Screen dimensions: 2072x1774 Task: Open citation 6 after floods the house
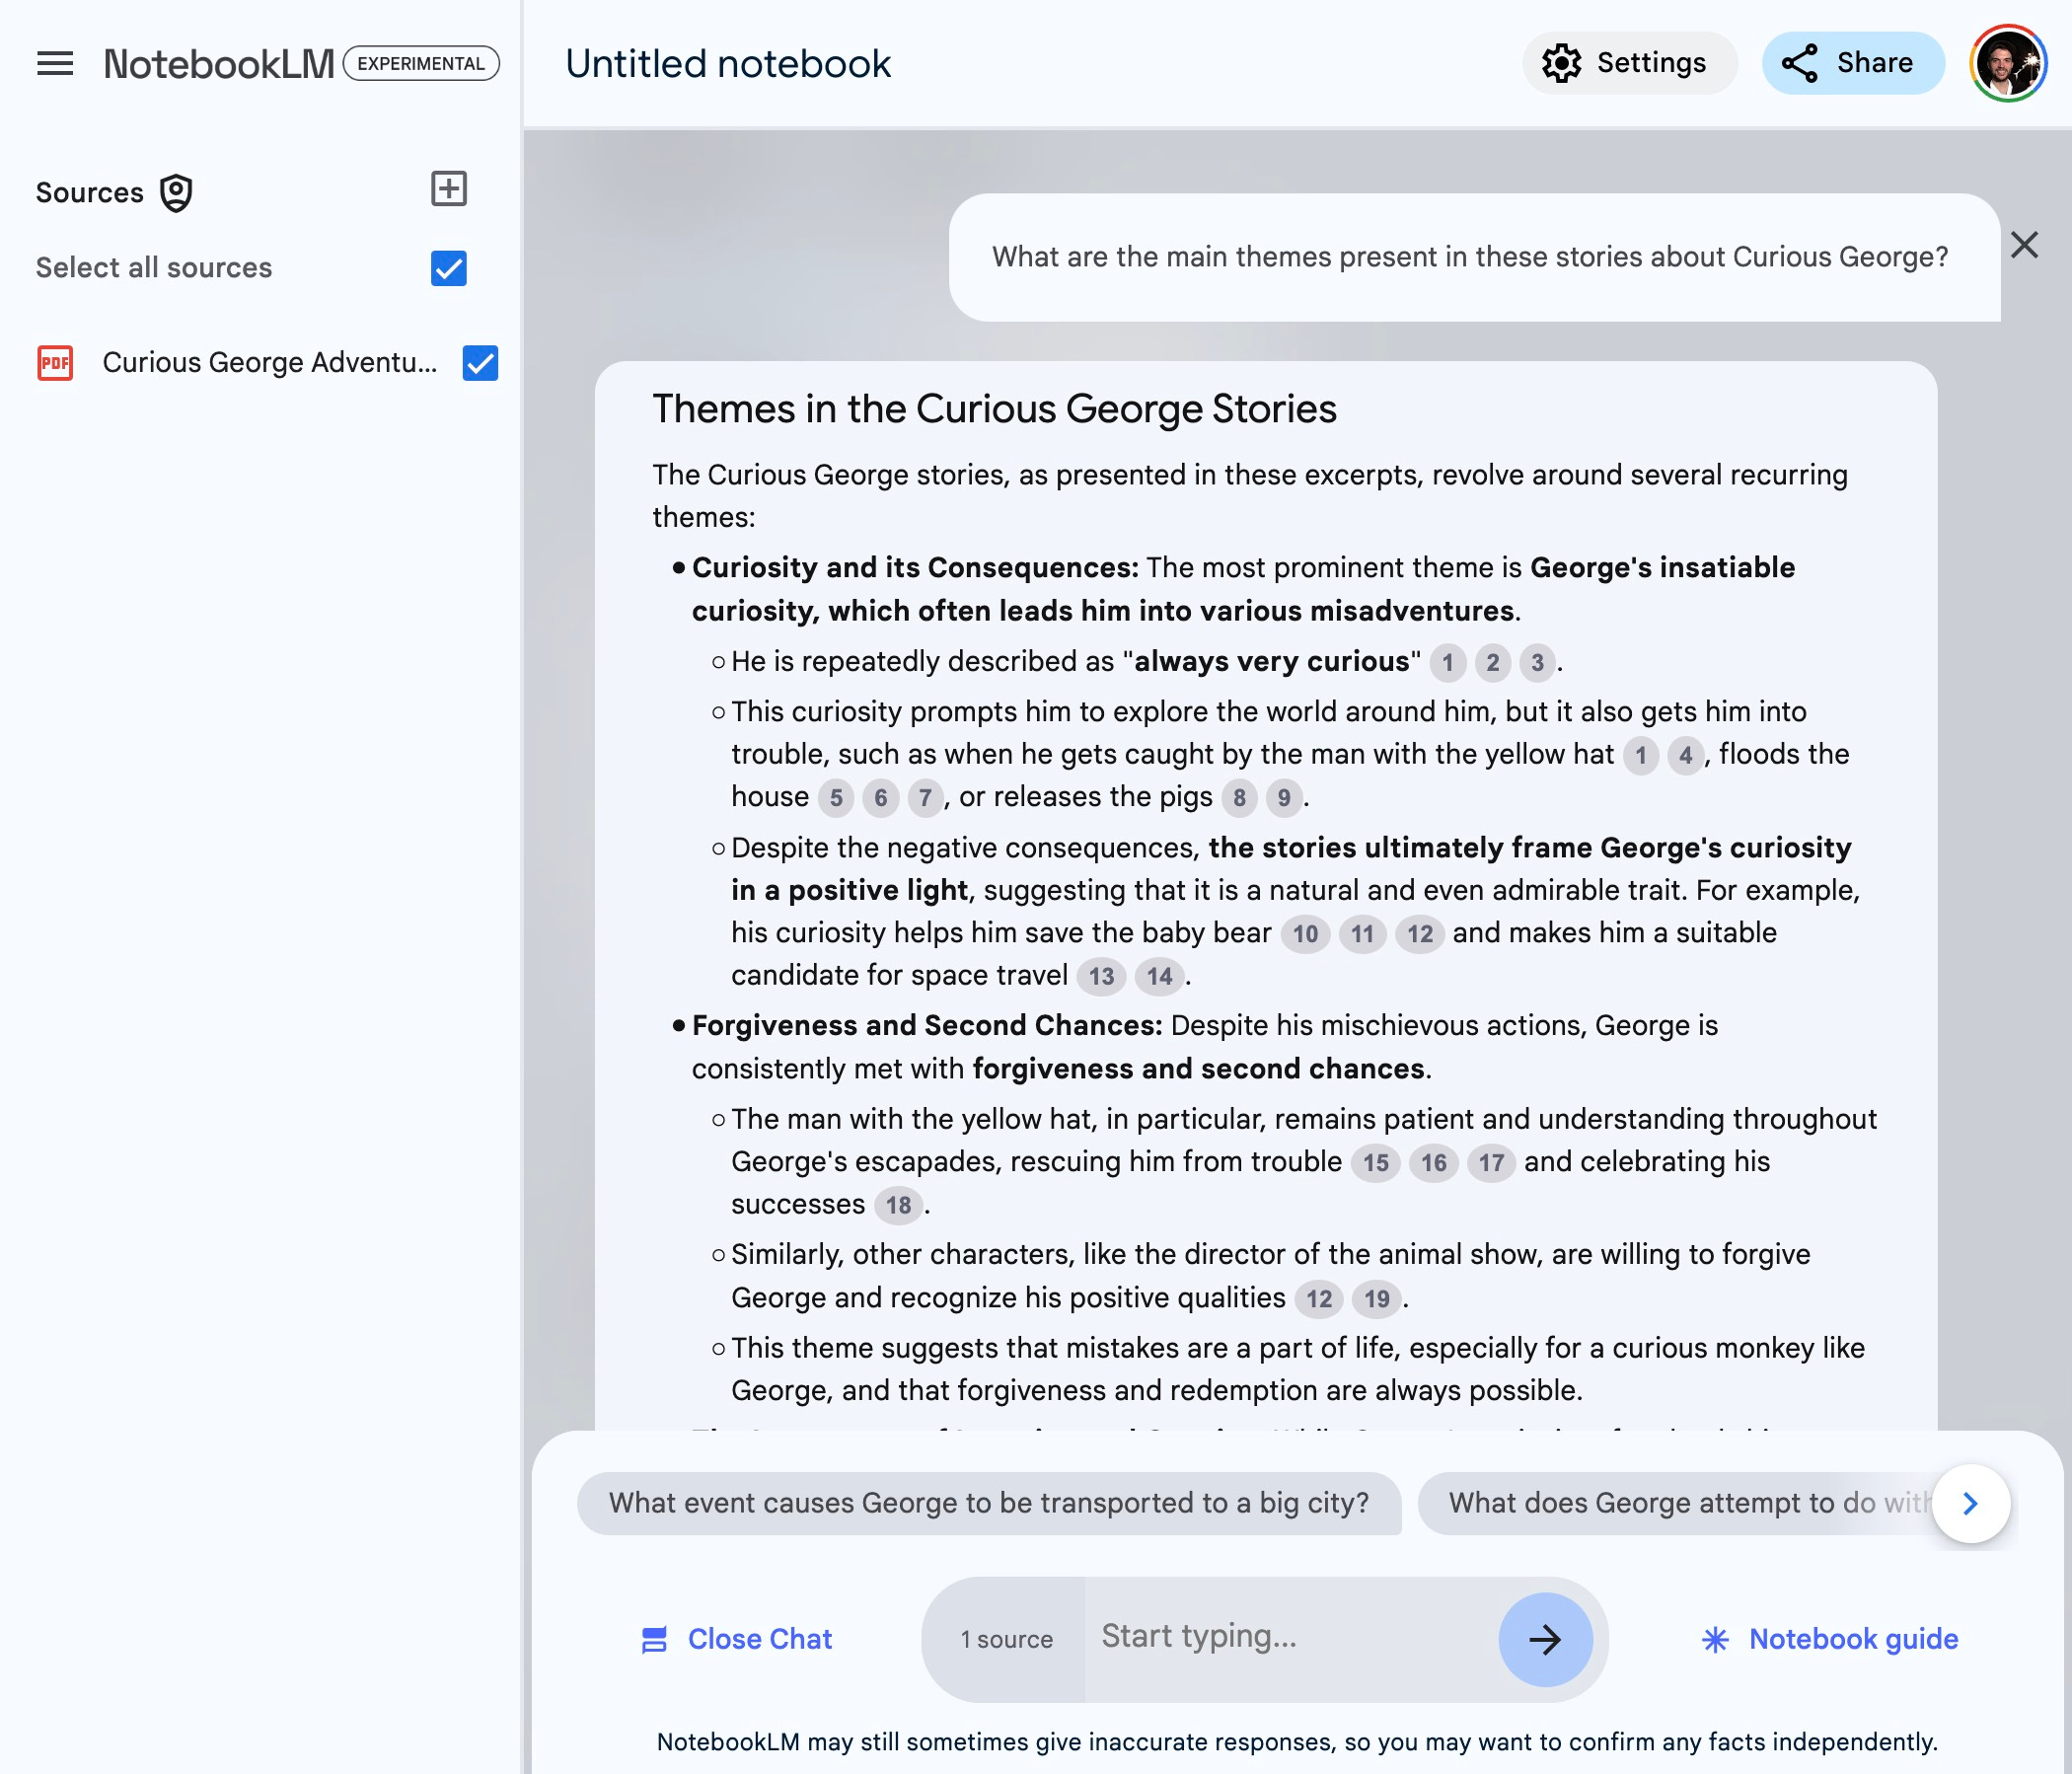pos(880,798)
